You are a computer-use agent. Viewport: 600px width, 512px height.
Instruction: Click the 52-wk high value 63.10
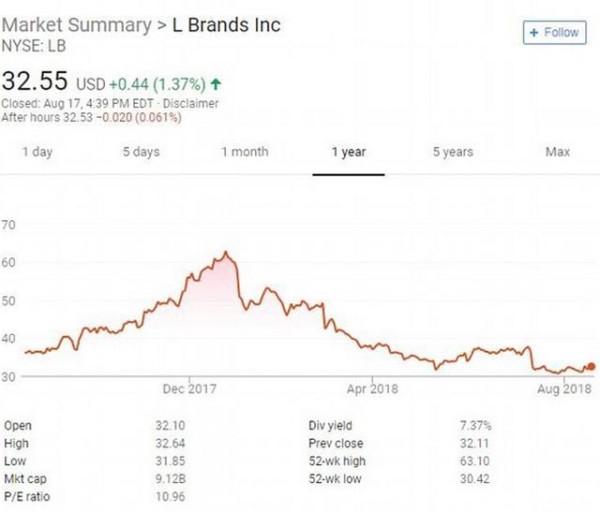(474, 461)
